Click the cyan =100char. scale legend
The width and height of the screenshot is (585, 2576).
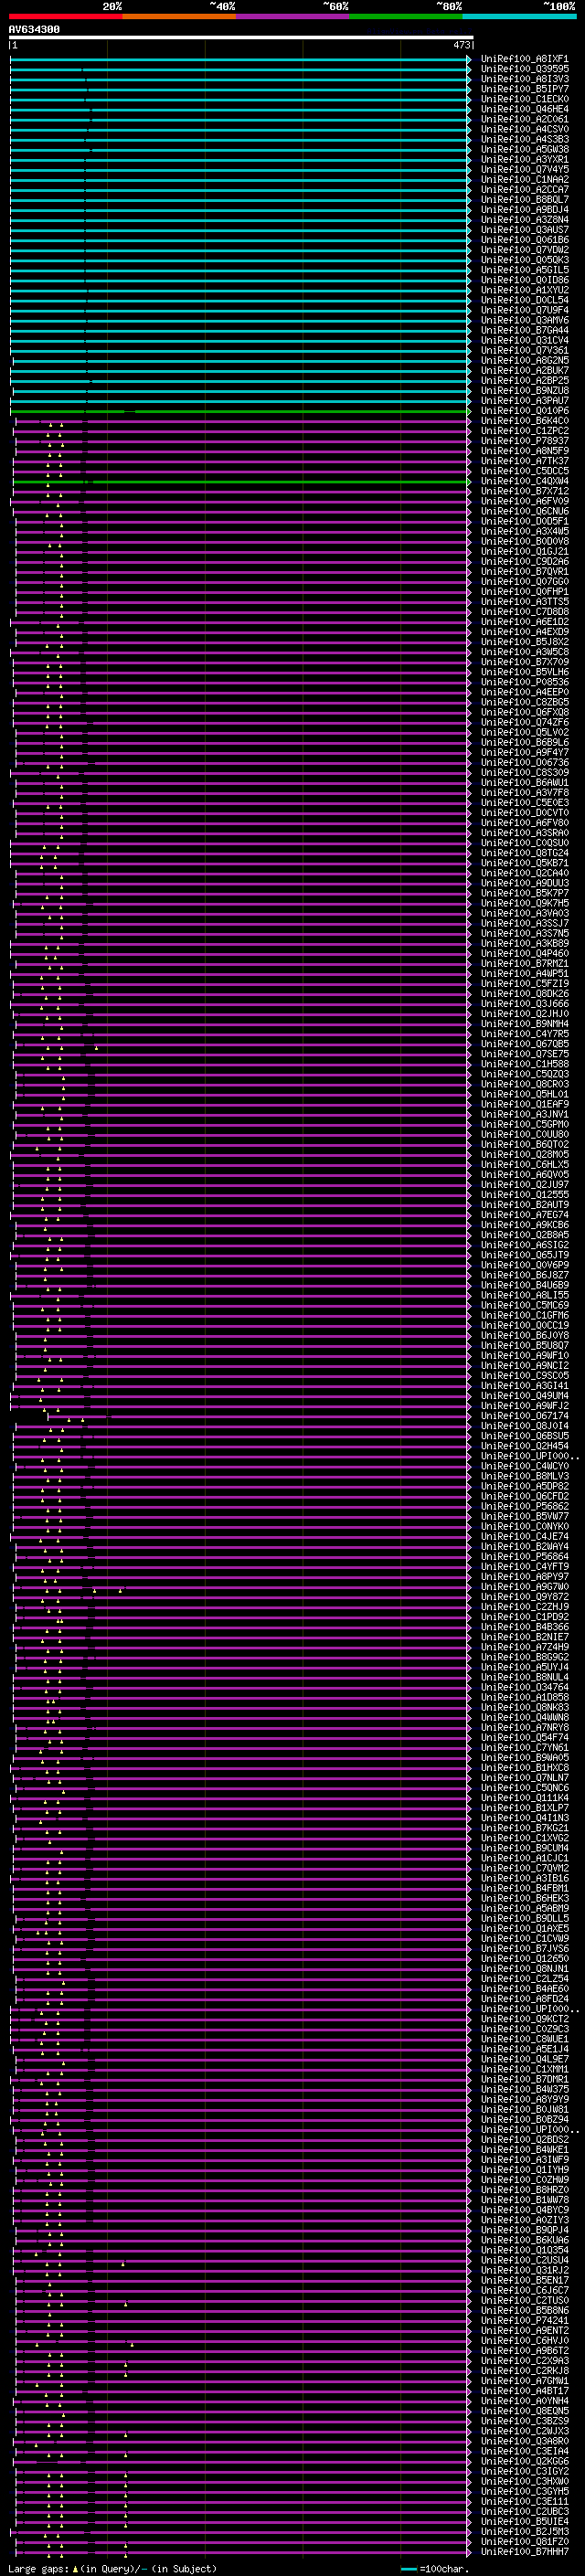click(x=434, y=2568)
